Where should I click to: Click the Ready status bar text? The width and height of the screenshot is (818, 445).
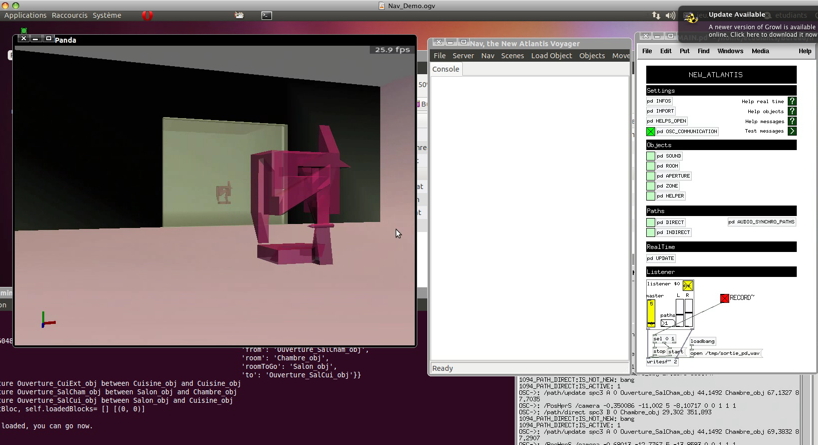coord(442,368)
